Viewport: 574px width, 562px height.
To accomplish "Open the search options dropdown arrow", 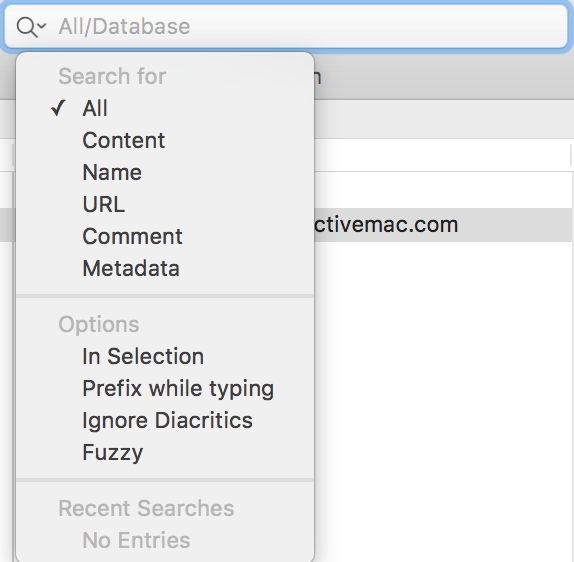I will (x=42, y=26).
